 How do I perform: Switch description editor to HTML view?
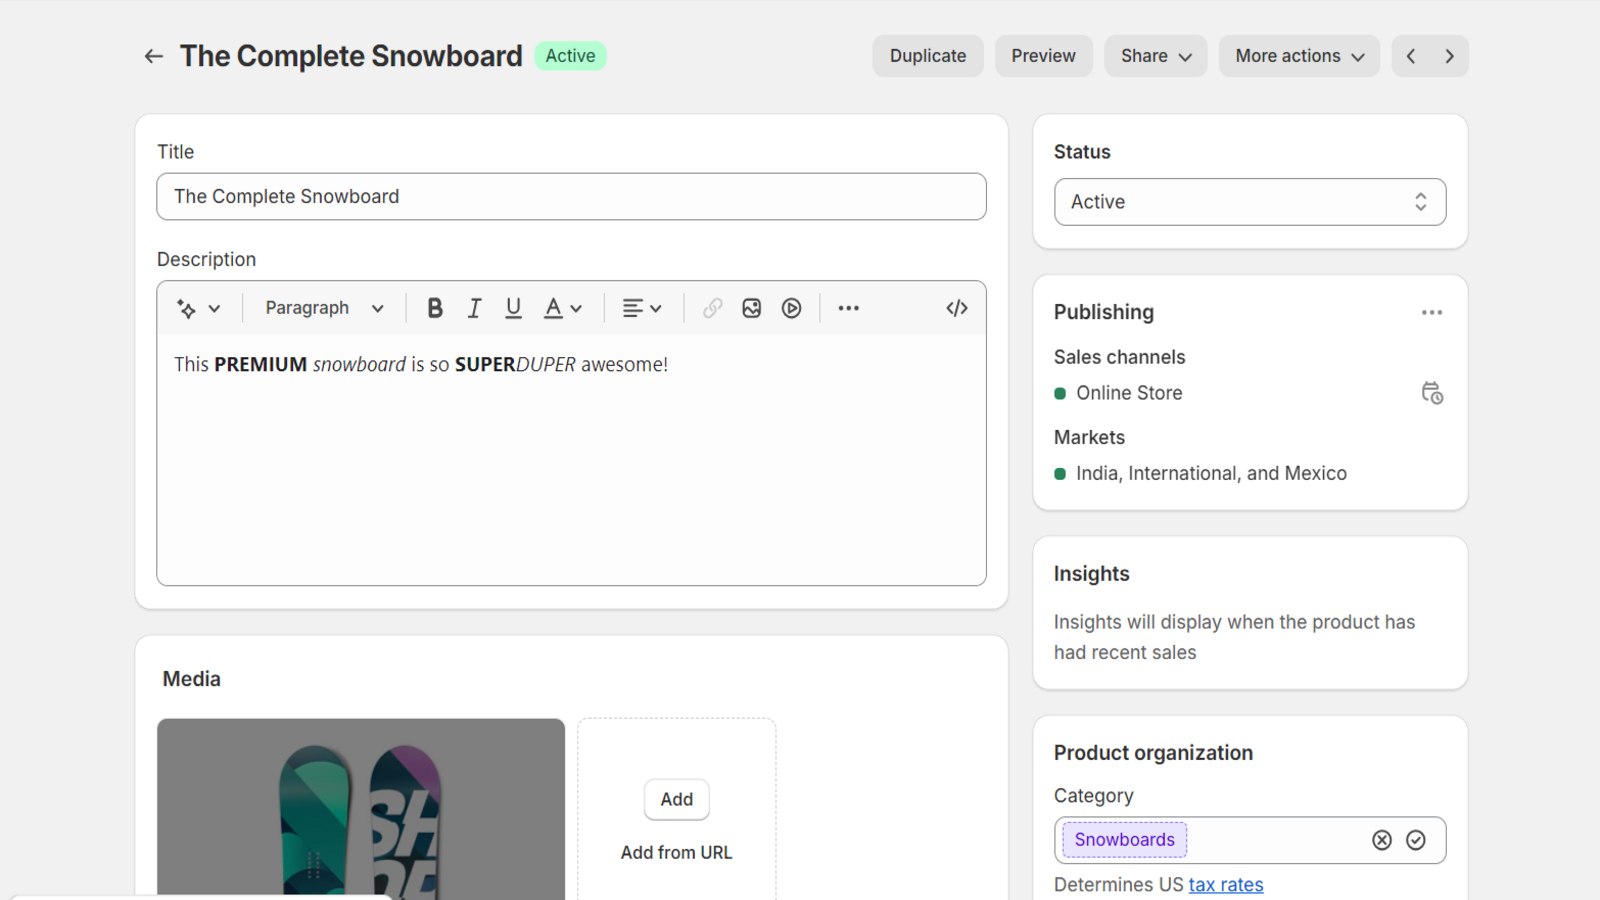(x=957, y=308)
